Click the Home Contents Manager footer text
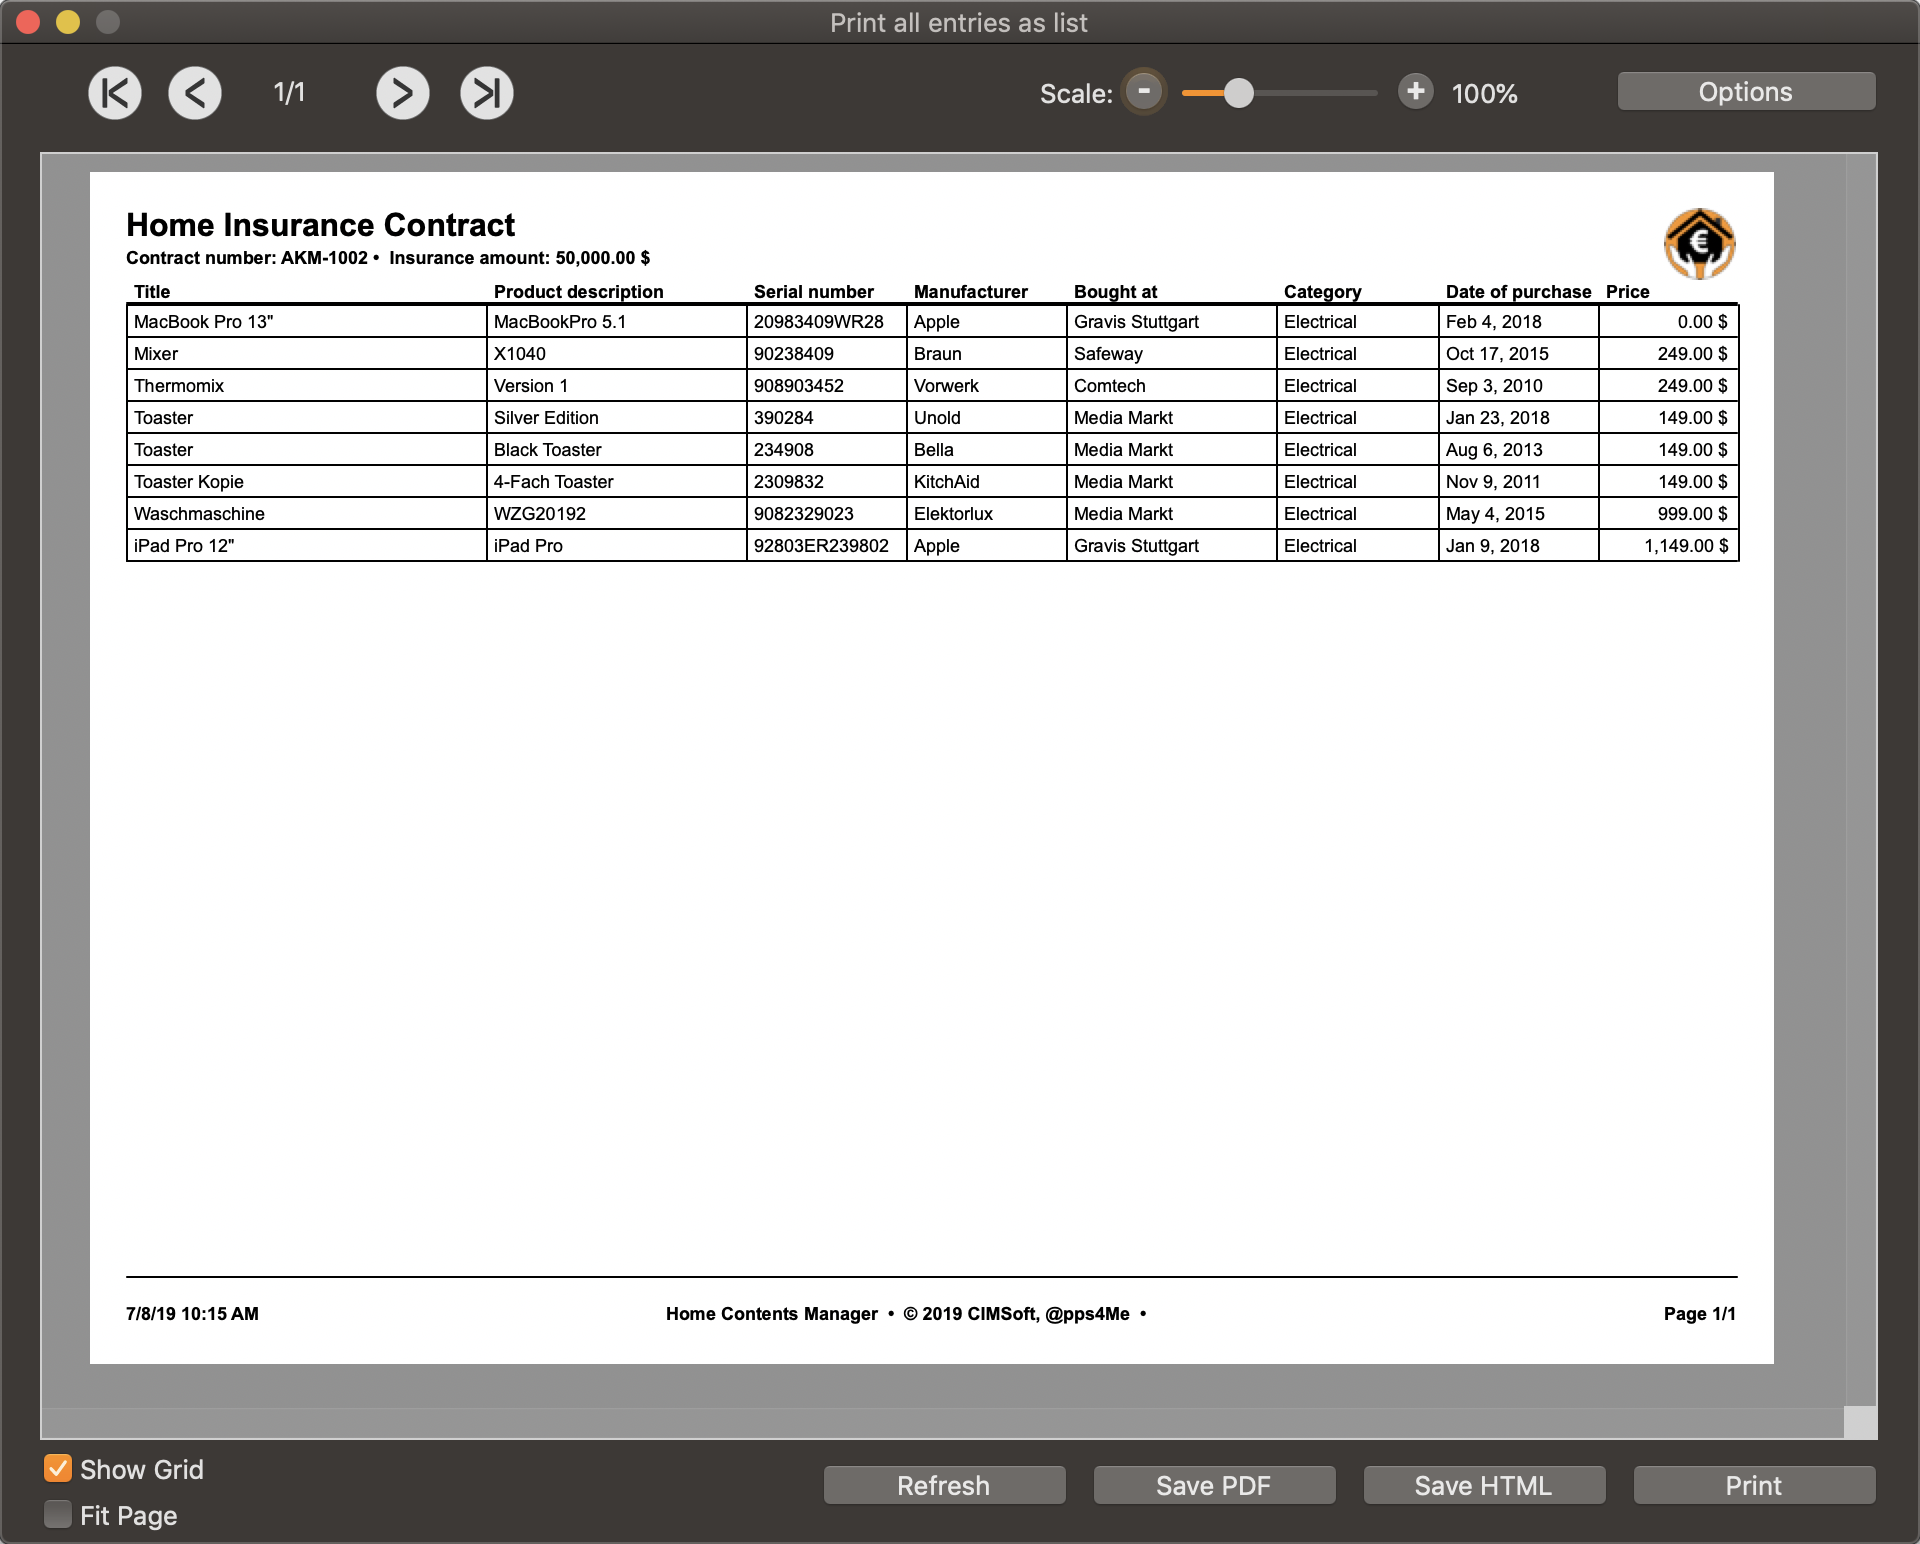 771,1314
